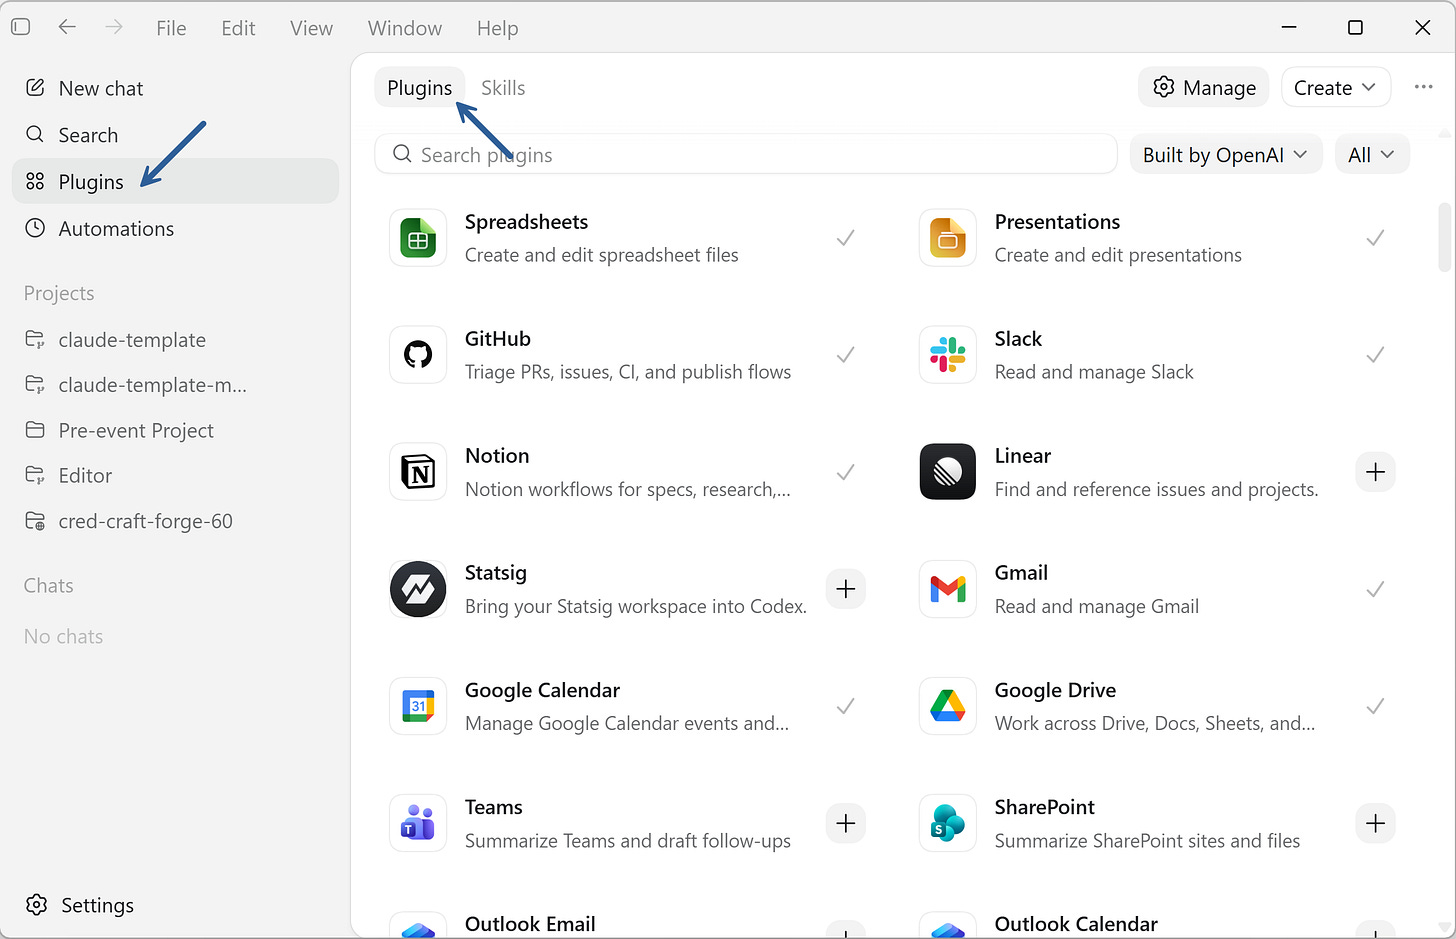
Task: Open the Outlook Calendar plugin title
Action: click(1076, 924)
